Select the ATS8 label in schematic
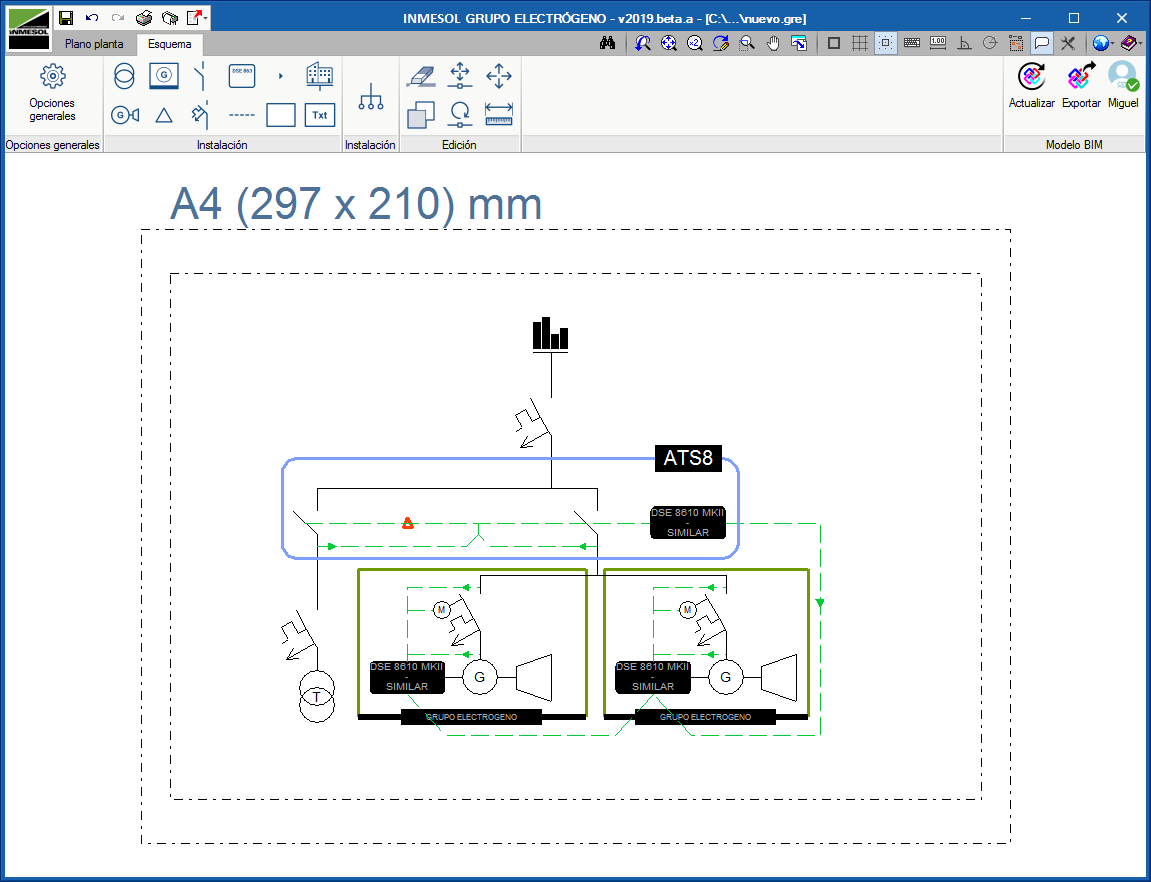Viewport: 1151px width, 882px height. [688, 458]
